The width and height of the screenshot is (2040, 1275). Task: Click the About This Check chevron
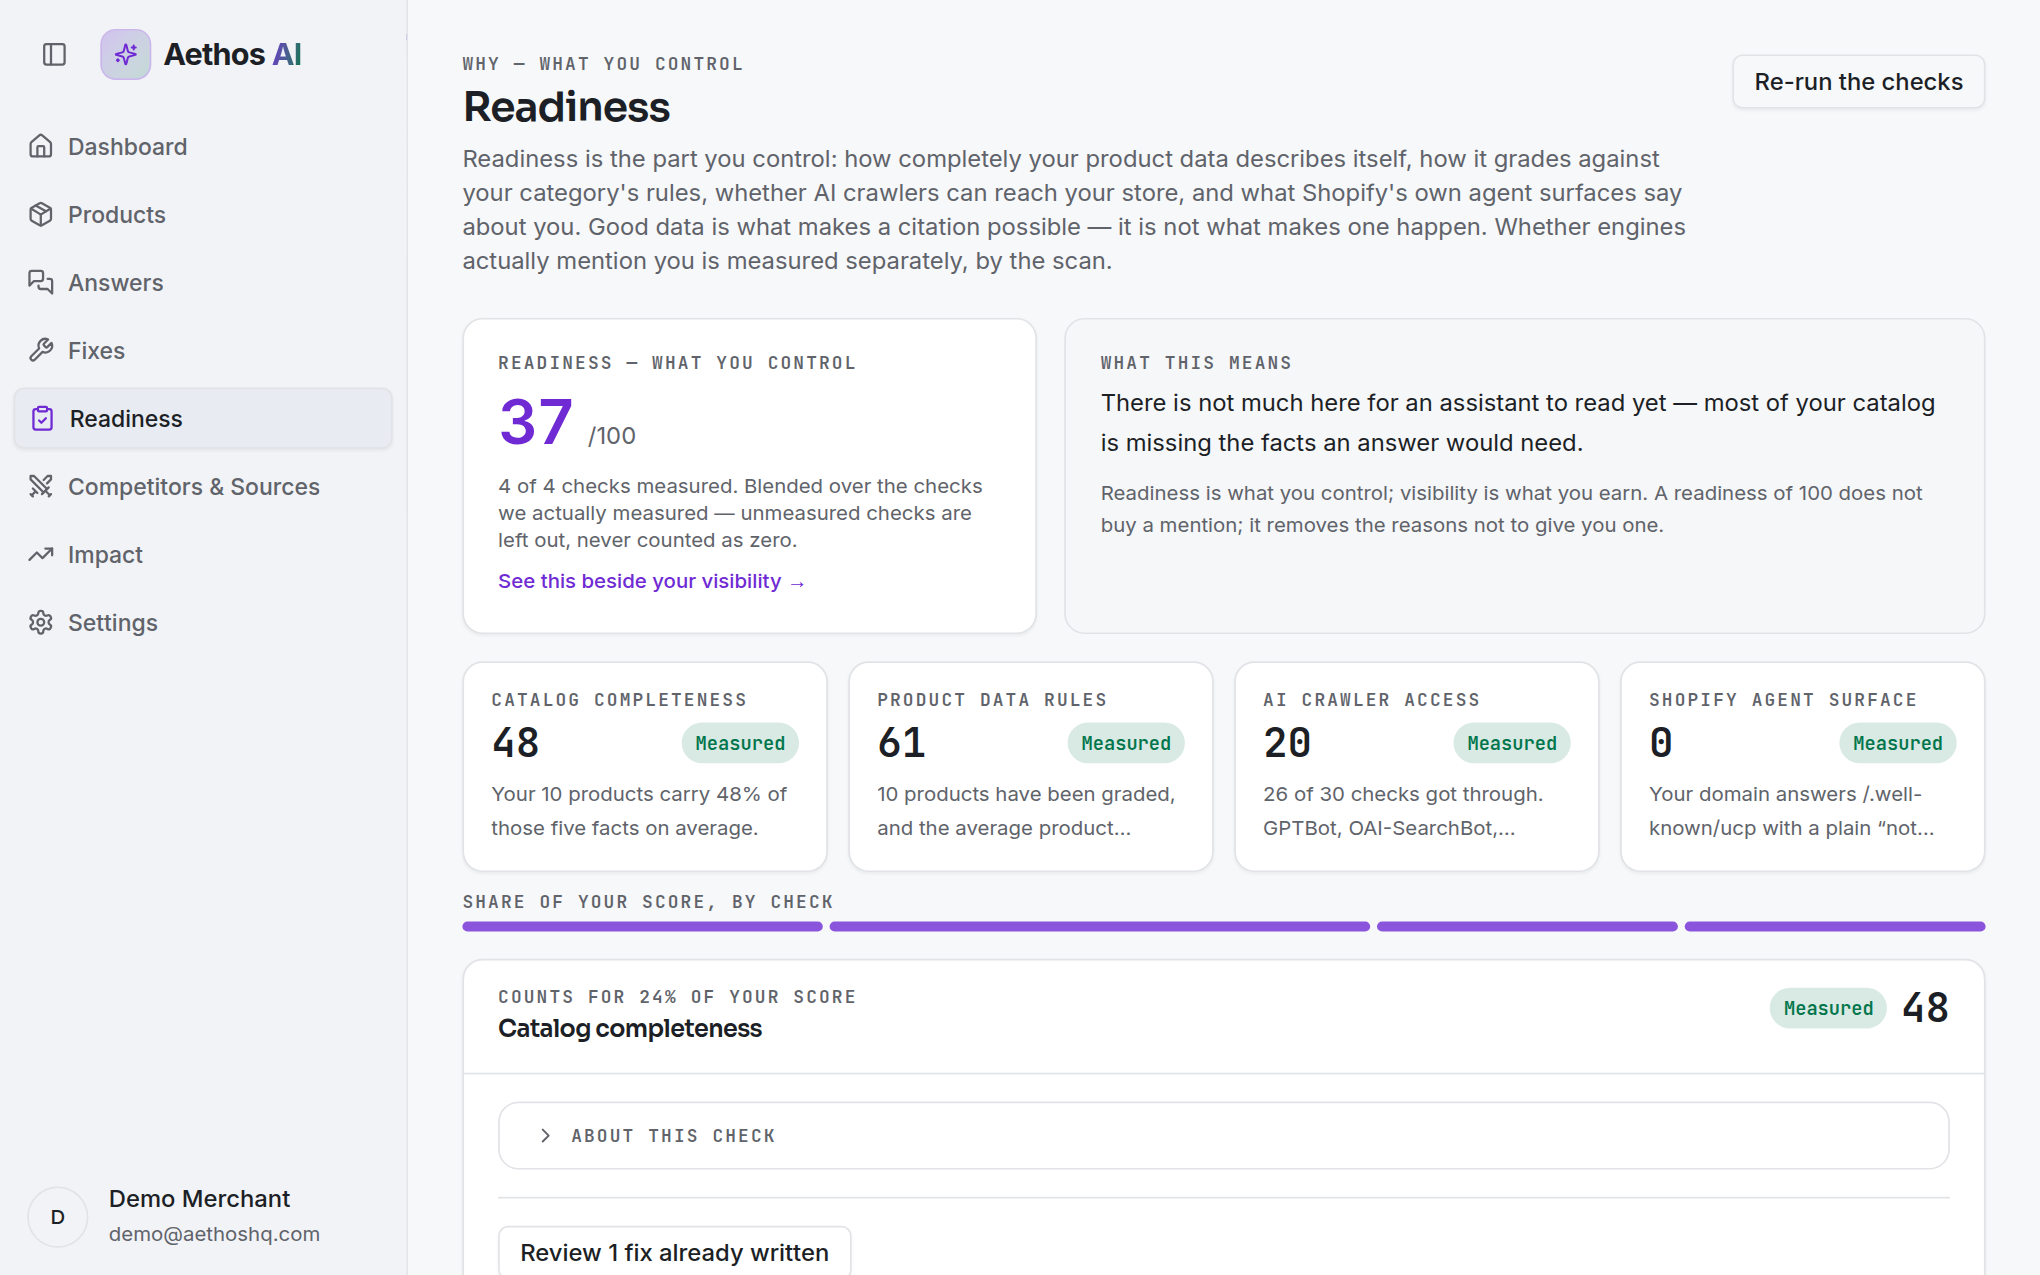tap(545, 1135)
